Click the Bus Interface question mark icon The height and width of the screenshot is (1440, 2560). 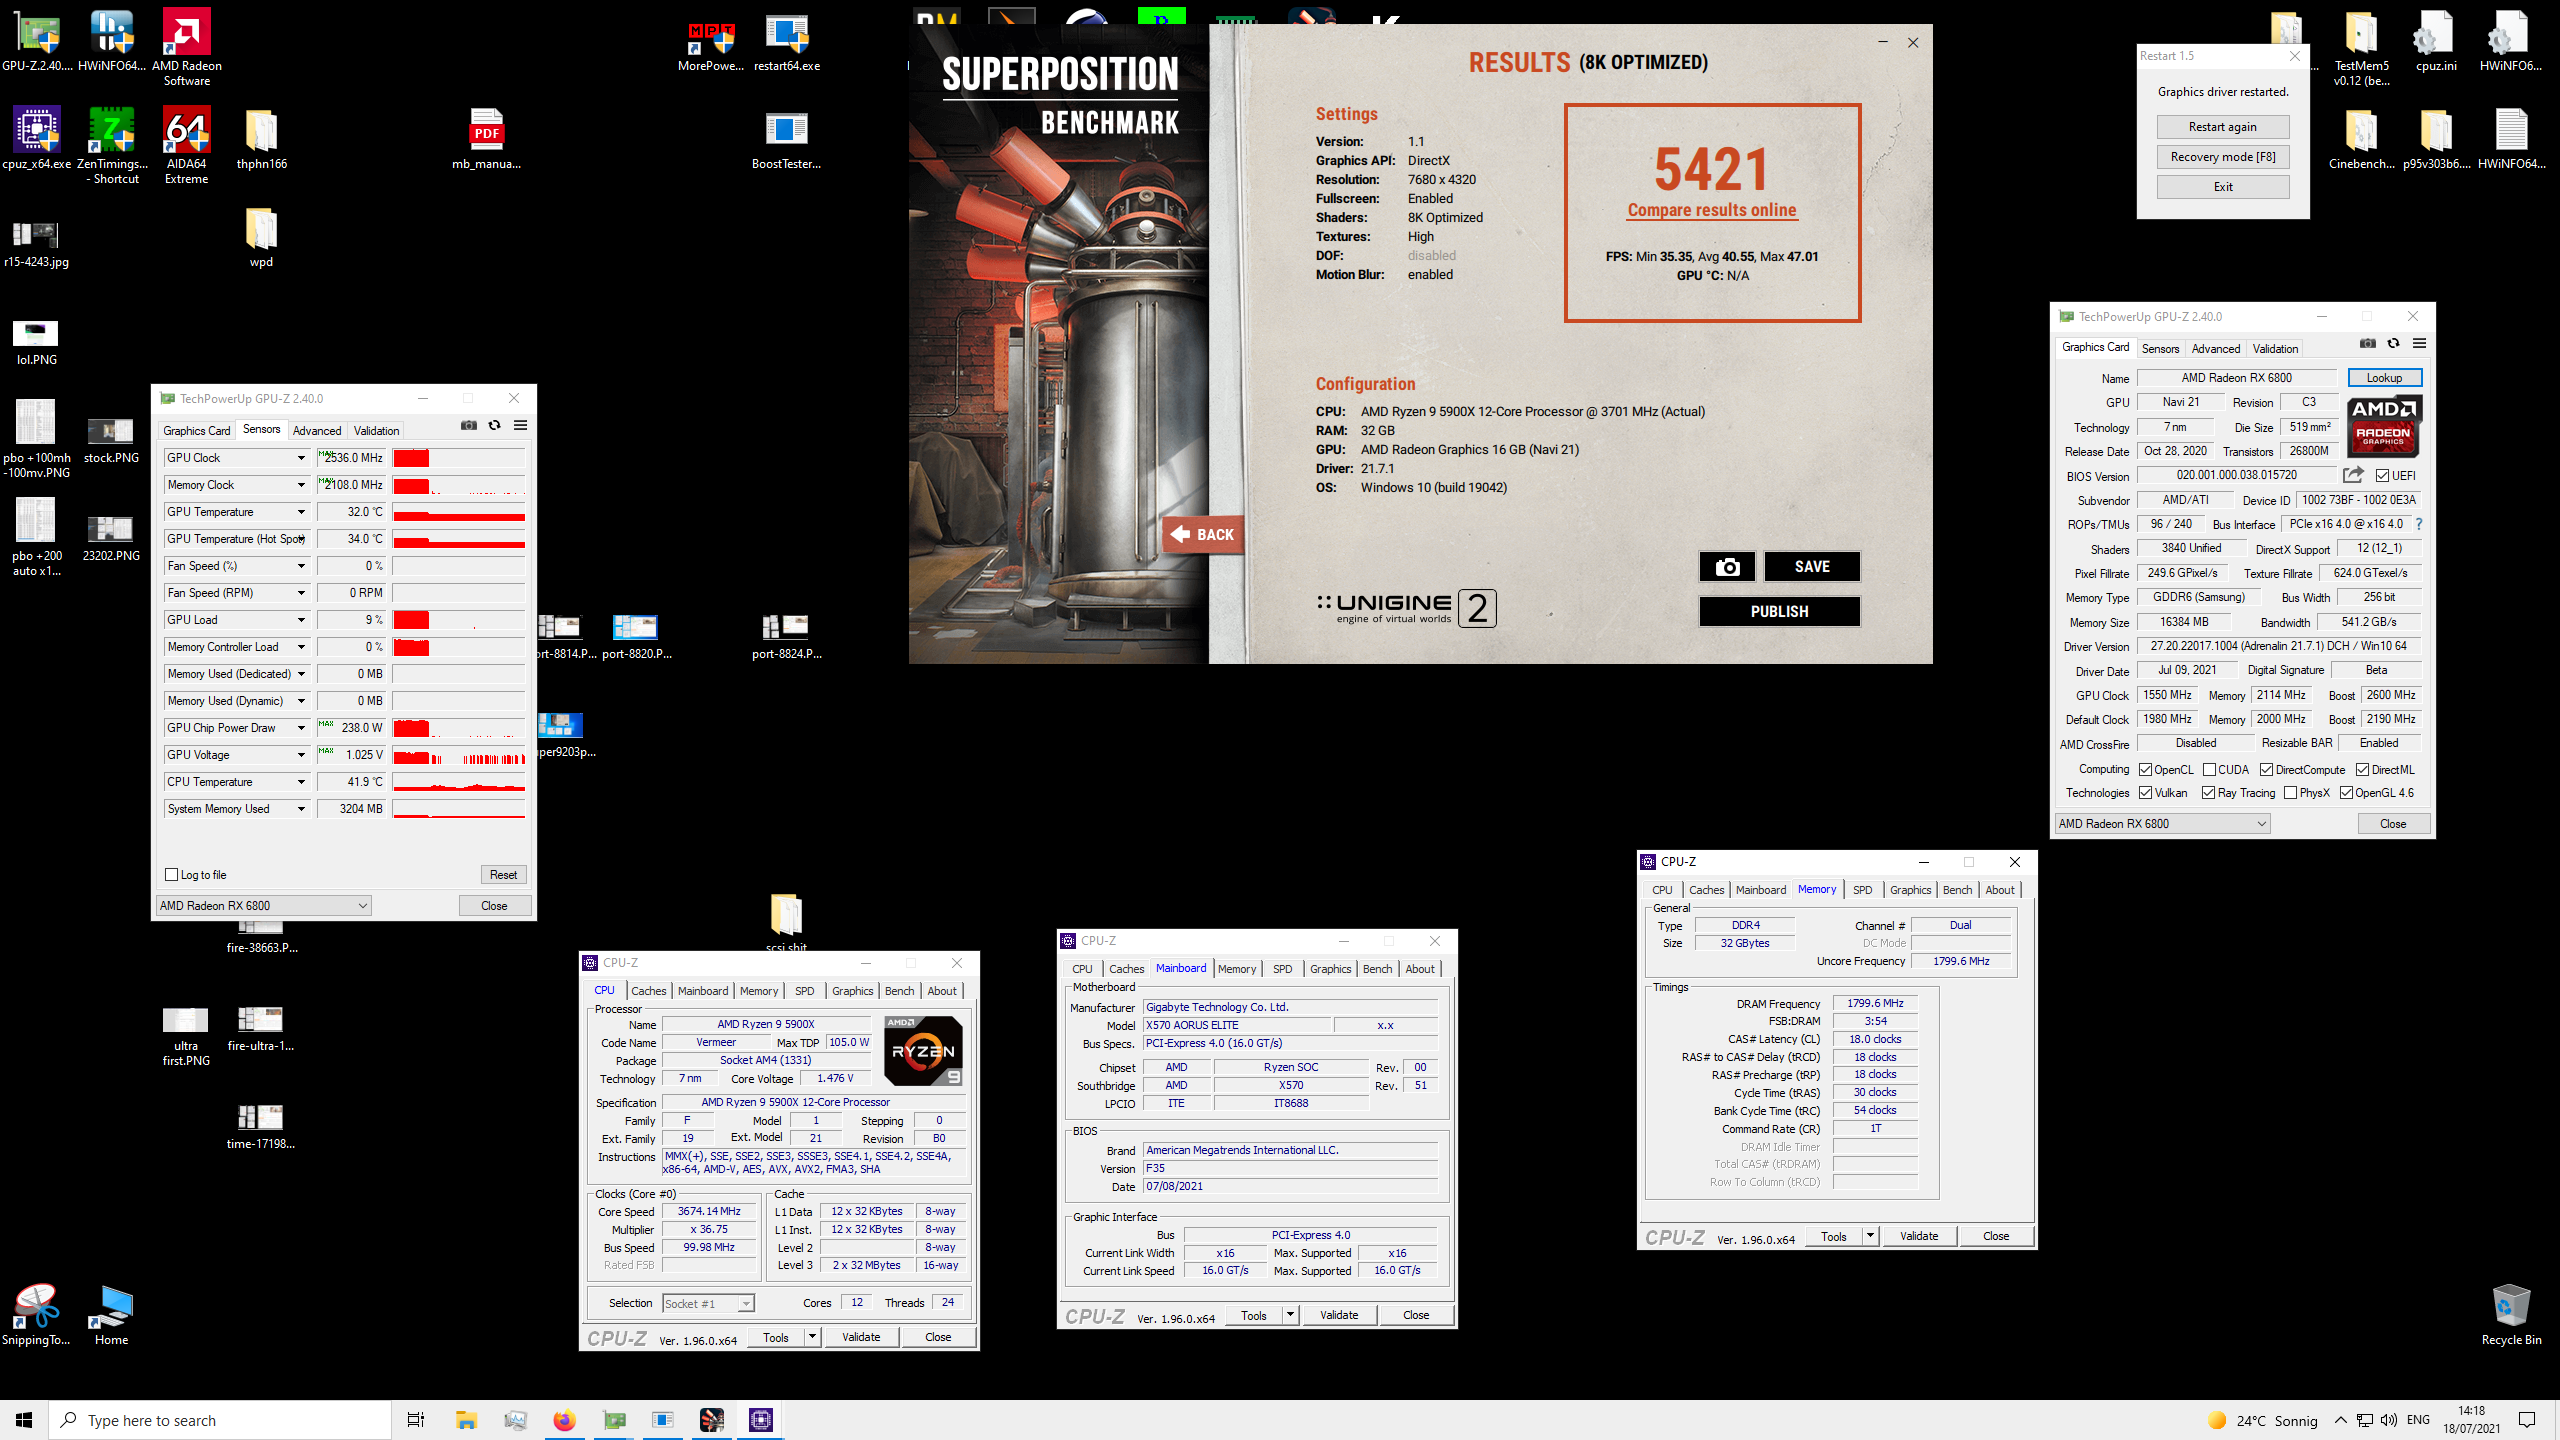[x=2419, y=524]
